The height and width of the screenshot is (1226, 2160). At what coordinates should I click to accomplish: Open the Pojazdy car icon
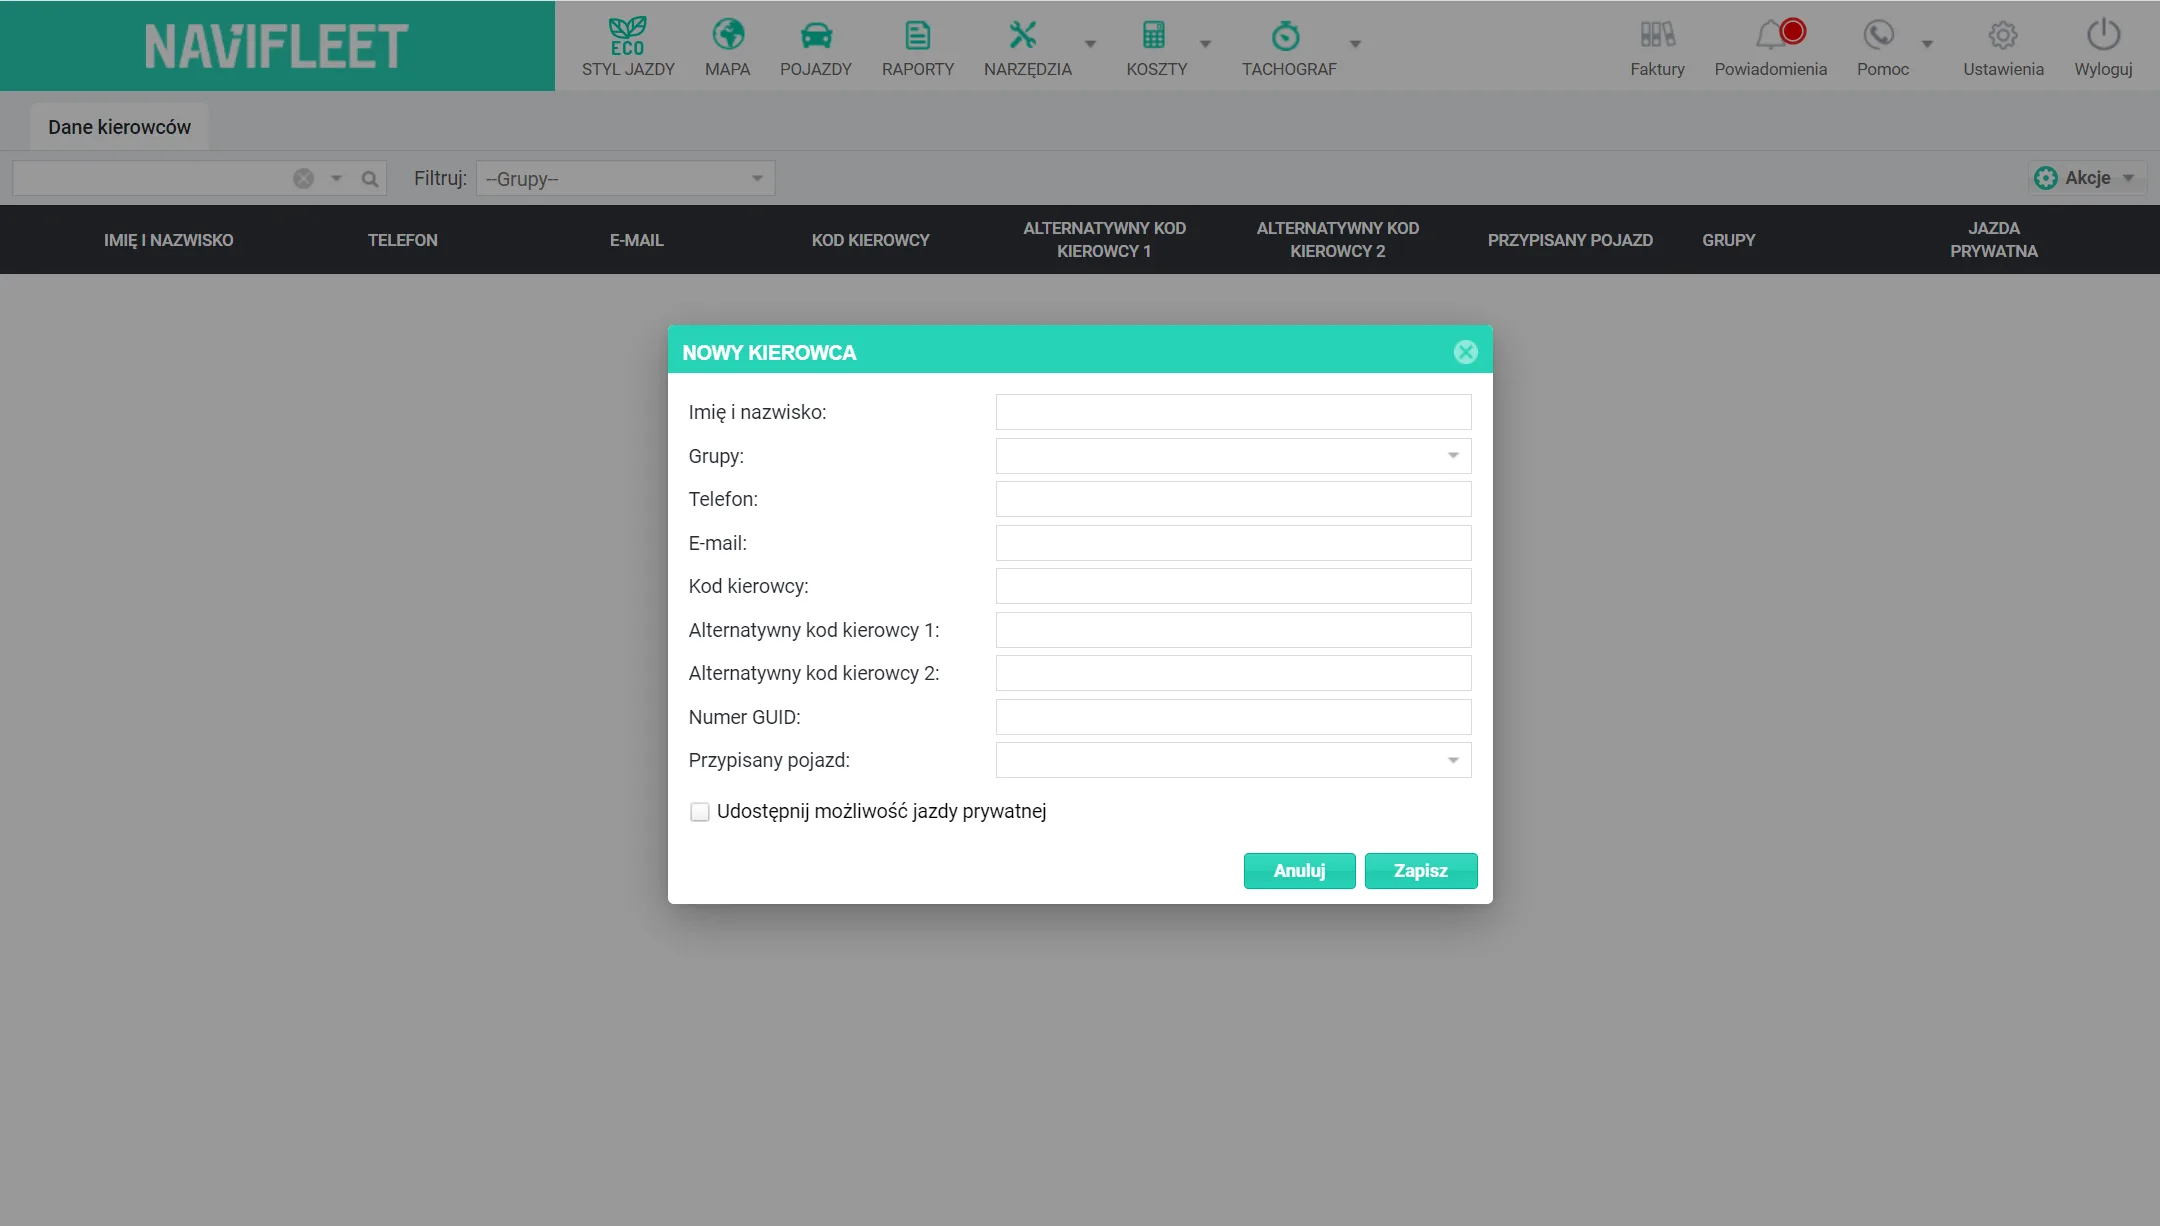tap(816, 36)
